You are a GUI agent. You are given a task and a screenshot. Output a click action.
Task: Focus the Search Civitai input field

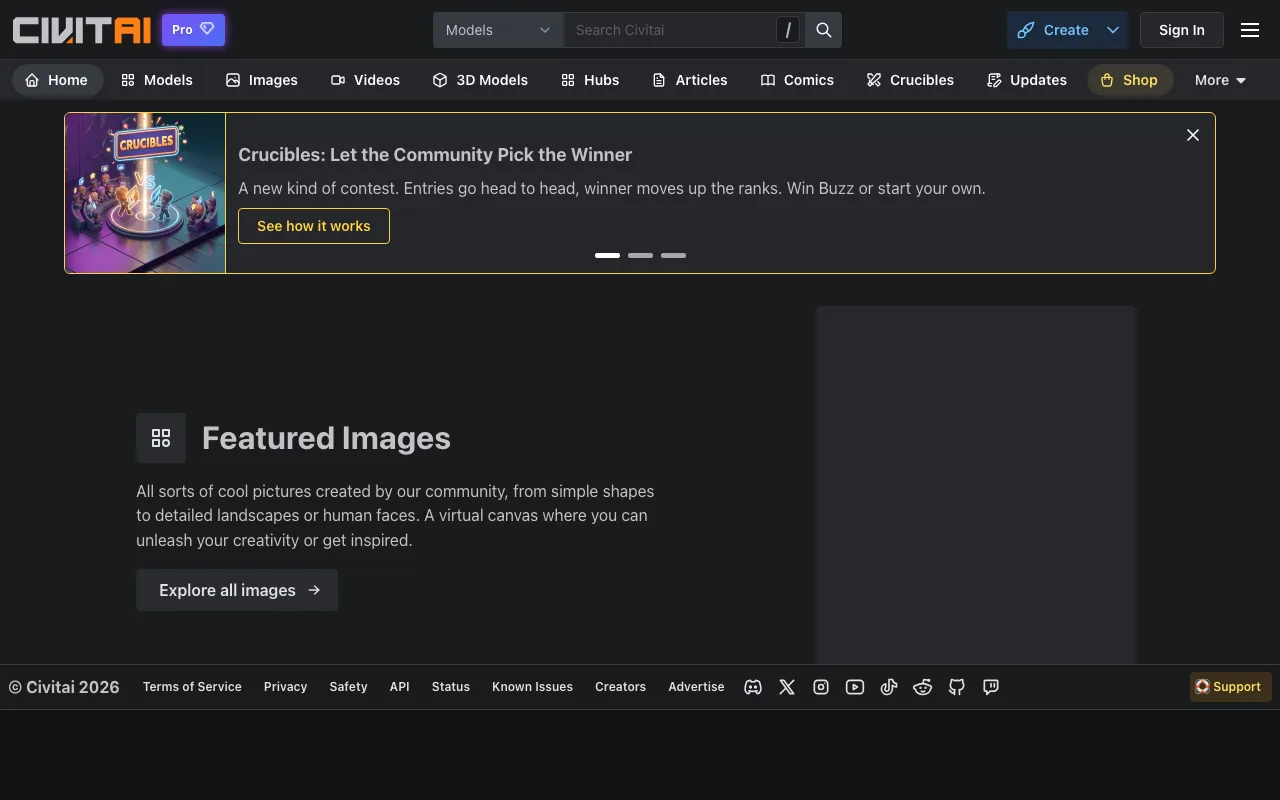pyautogui.click(x=670, y=30)
